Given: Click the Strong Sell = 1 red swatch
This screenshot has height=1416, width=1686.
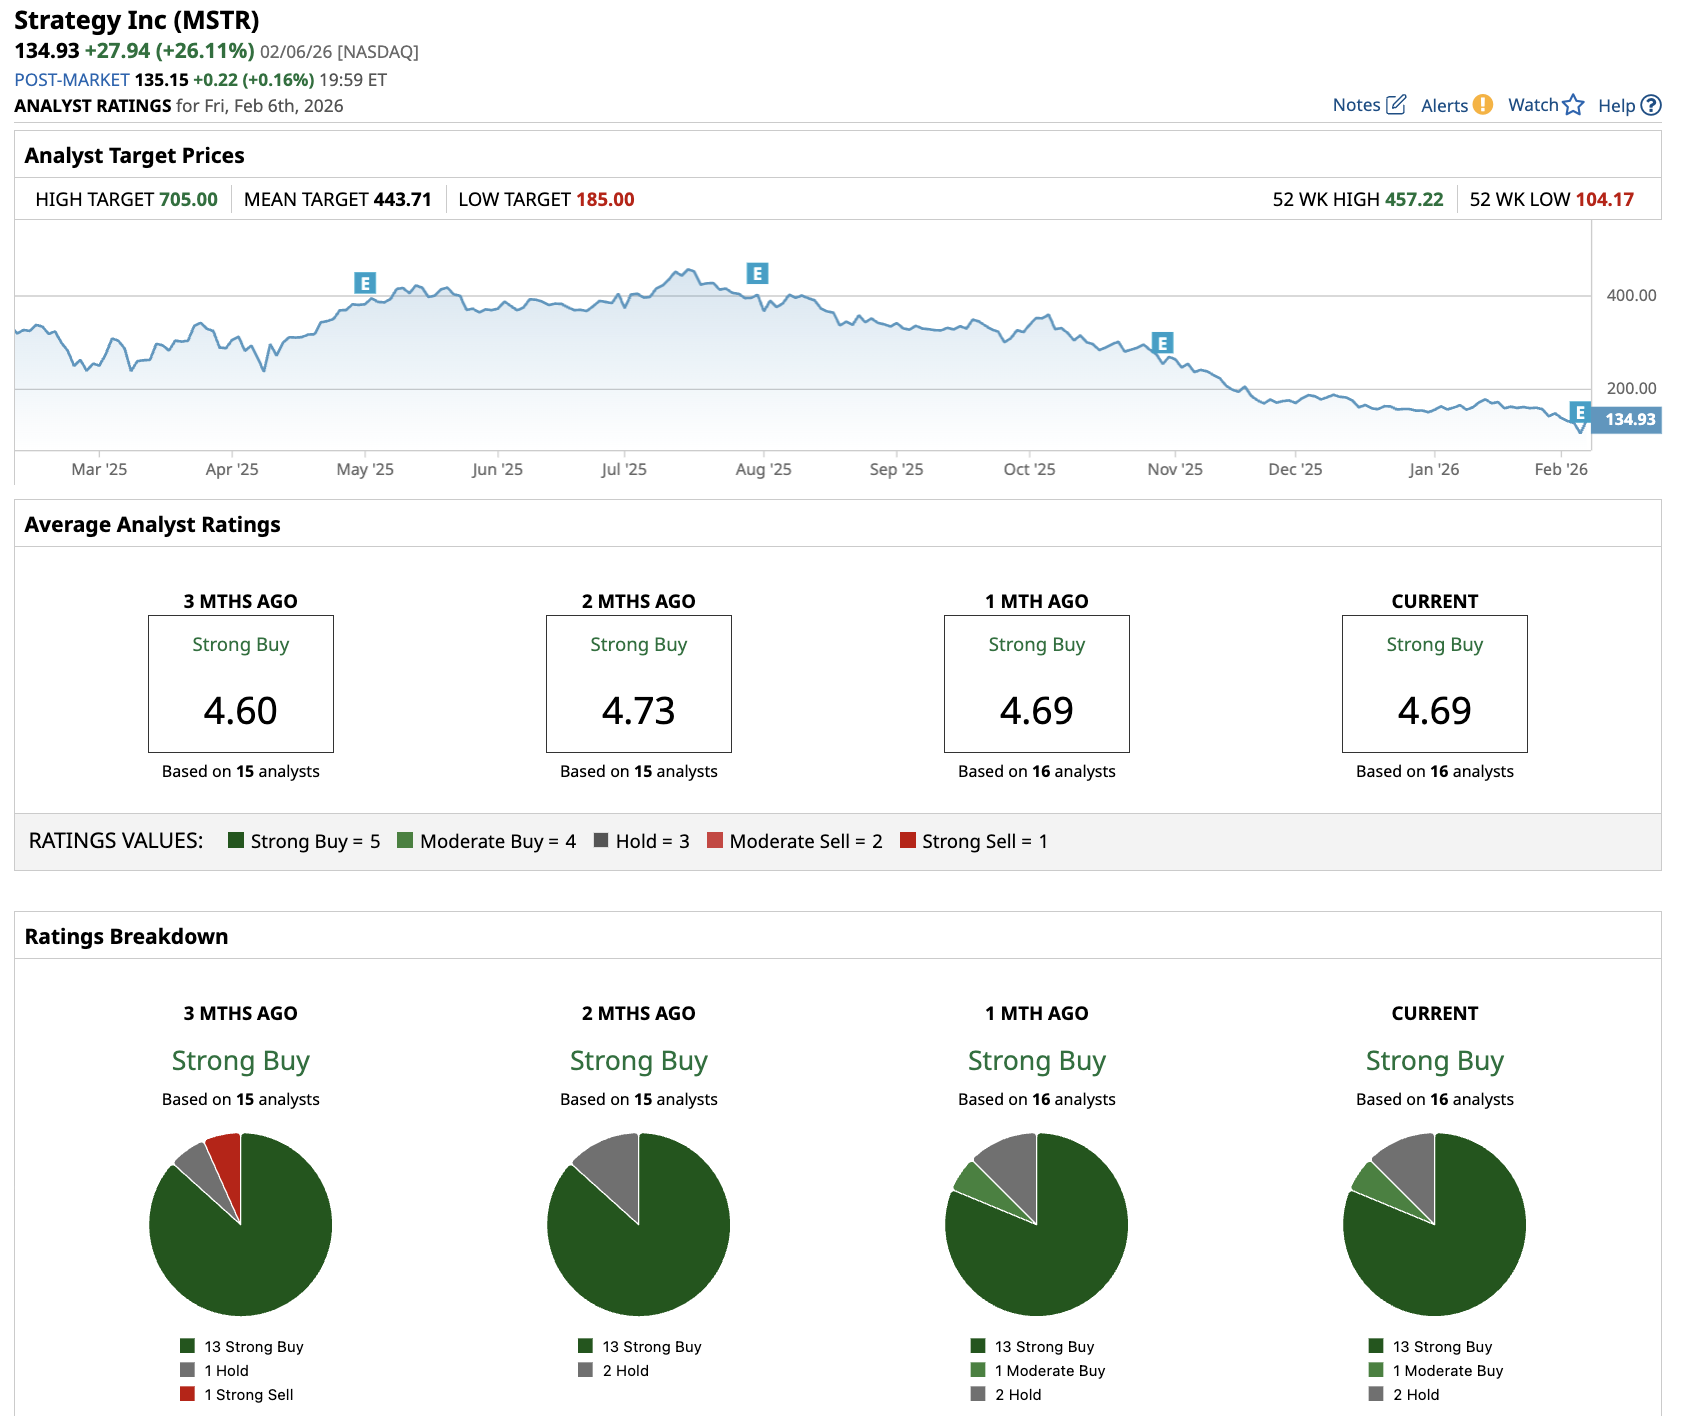Looking at the screenshot, I should click(908, 840).
